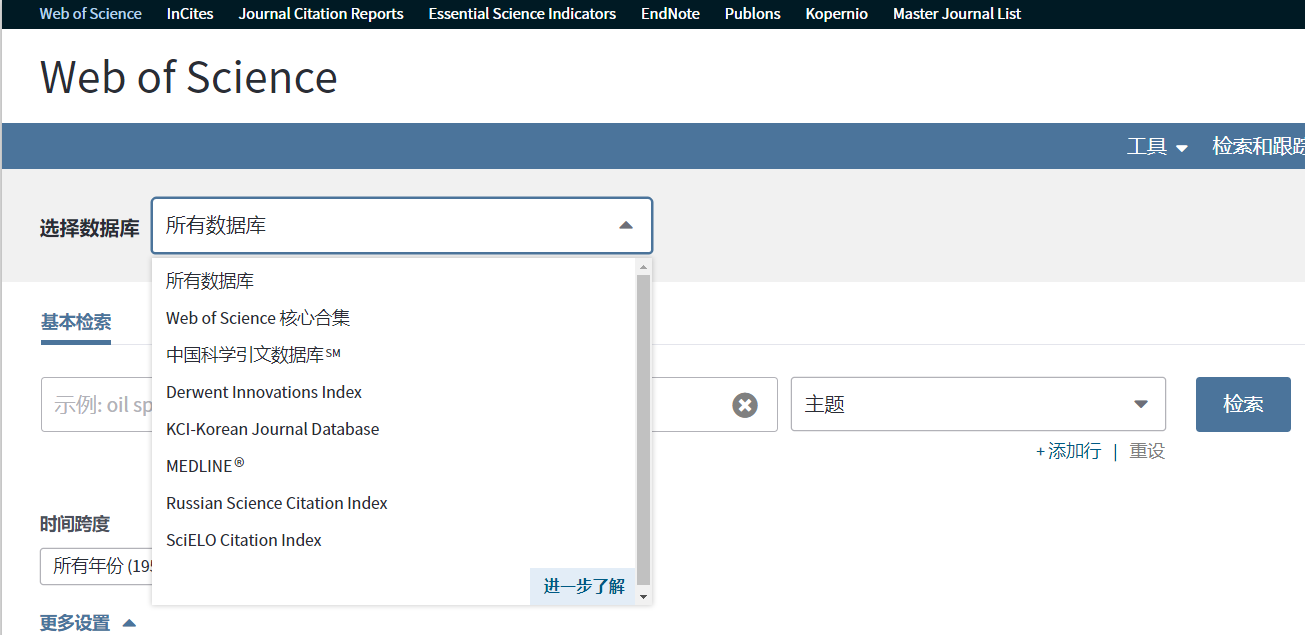Viewport: 1305px width, 635px height.
Task: Open the 所有年份 time span dropdown
Action: click(x=96, y=566)
